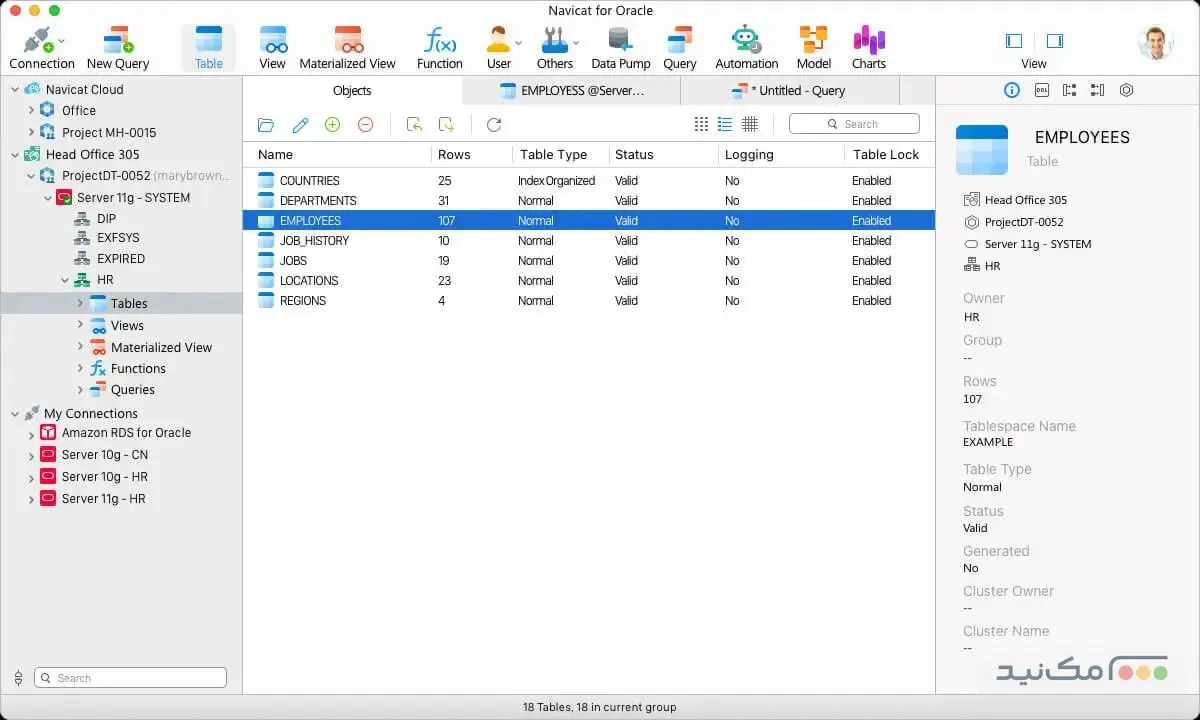
Task: Type in the sidebar search field
Action: coord(129,677)
